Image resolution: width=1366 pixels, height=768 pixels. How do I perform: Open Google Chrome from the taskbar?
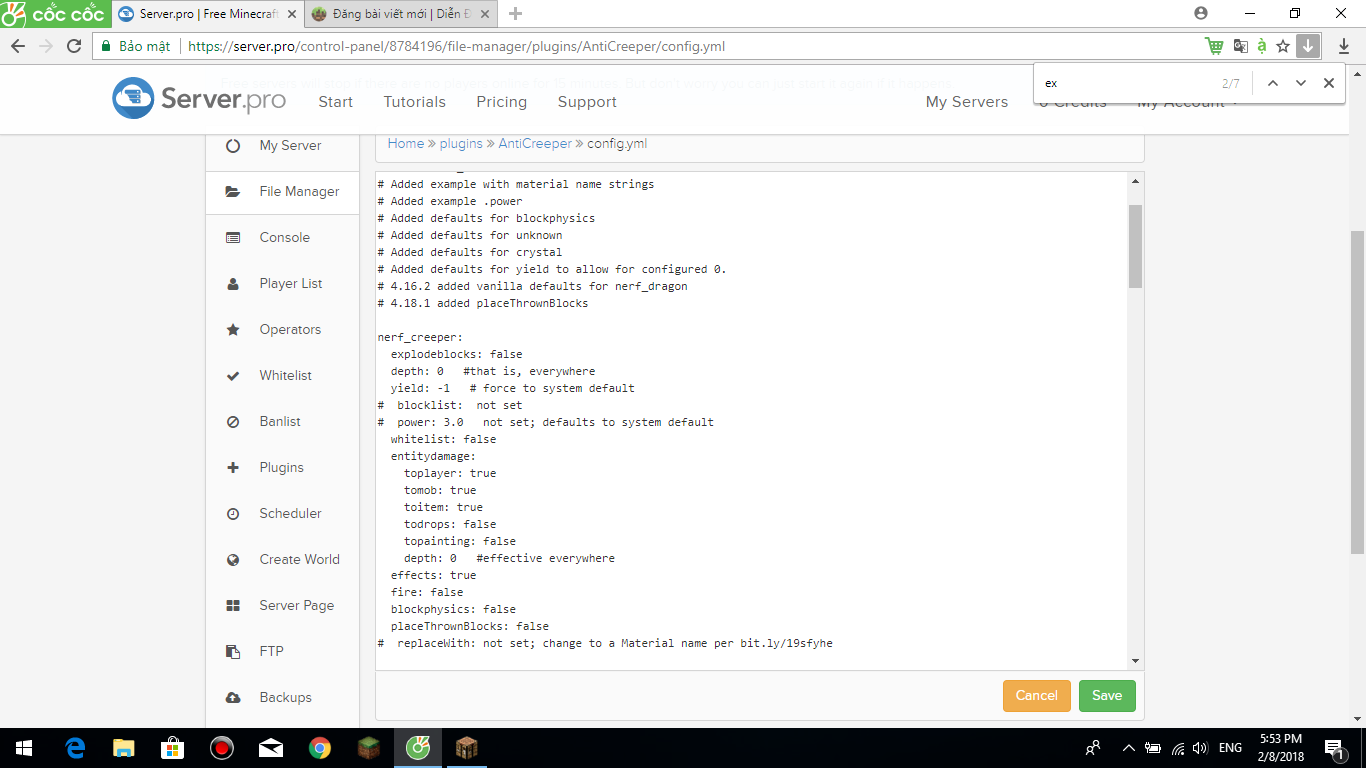(x=320, y=748)
